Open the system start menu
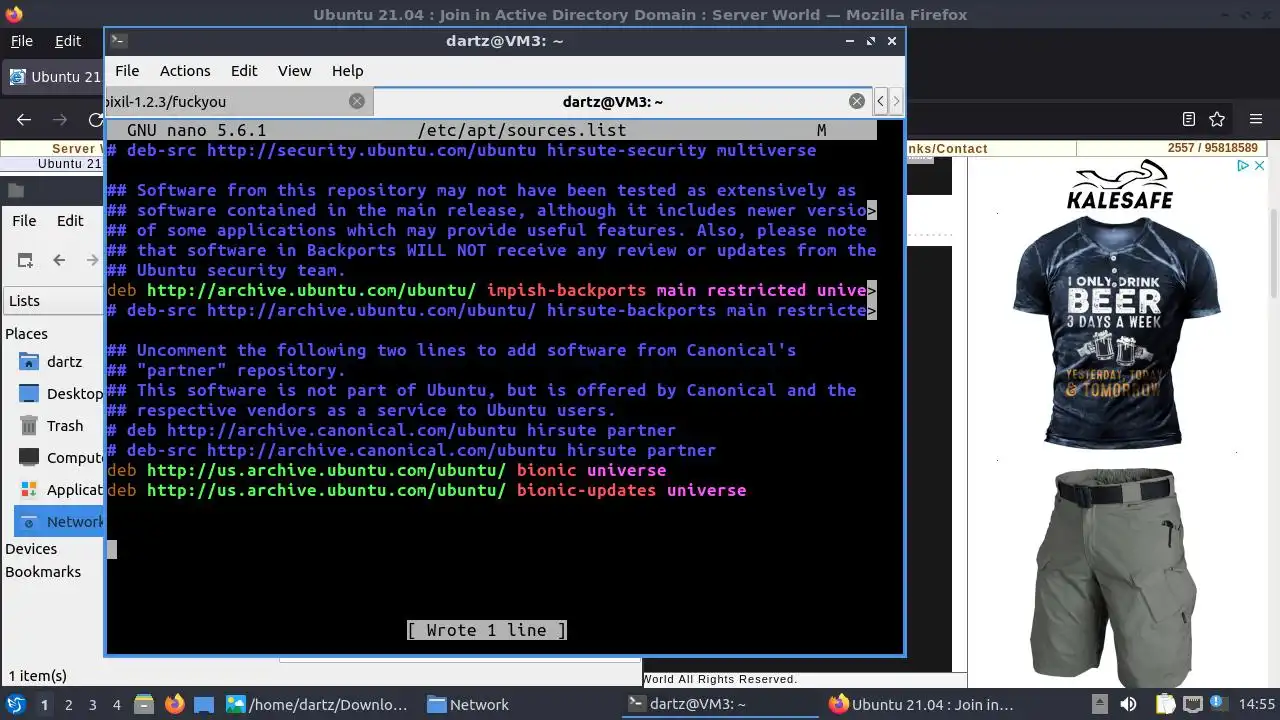The height and width of the screenshot is (720, 1280). coord(15,704)
